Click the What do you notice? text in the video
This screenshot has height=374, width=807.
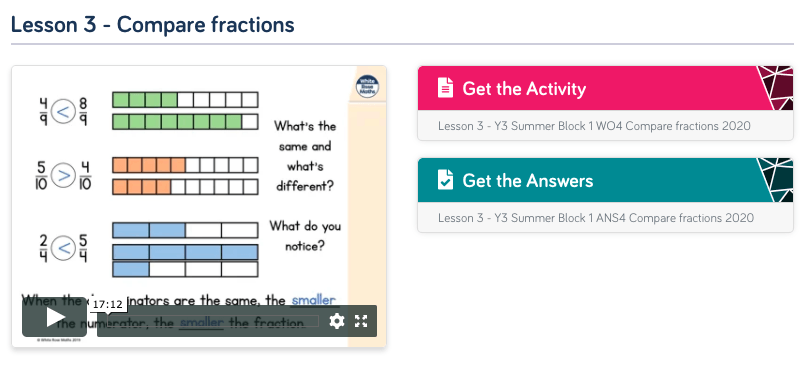[305, 236]
